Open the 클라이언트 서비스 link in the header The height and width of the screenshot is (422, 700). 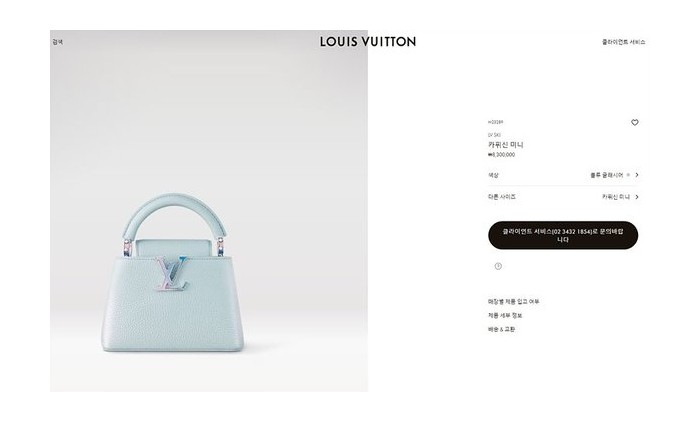(x=624, y=42)
